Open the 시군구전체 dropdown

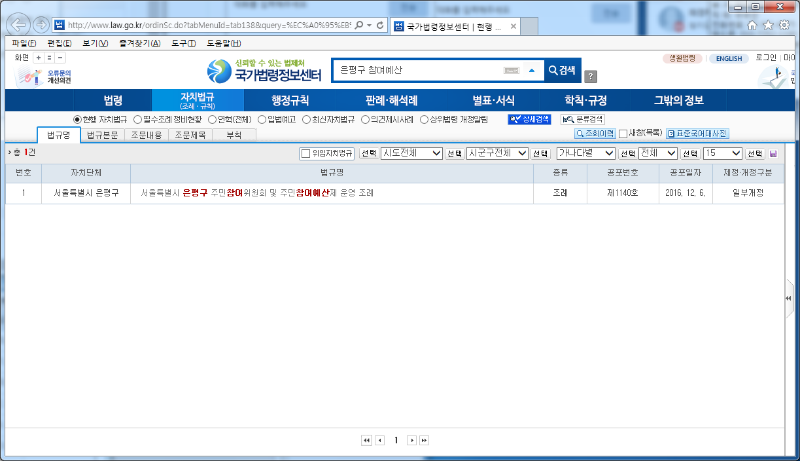(x=497, y=153)
